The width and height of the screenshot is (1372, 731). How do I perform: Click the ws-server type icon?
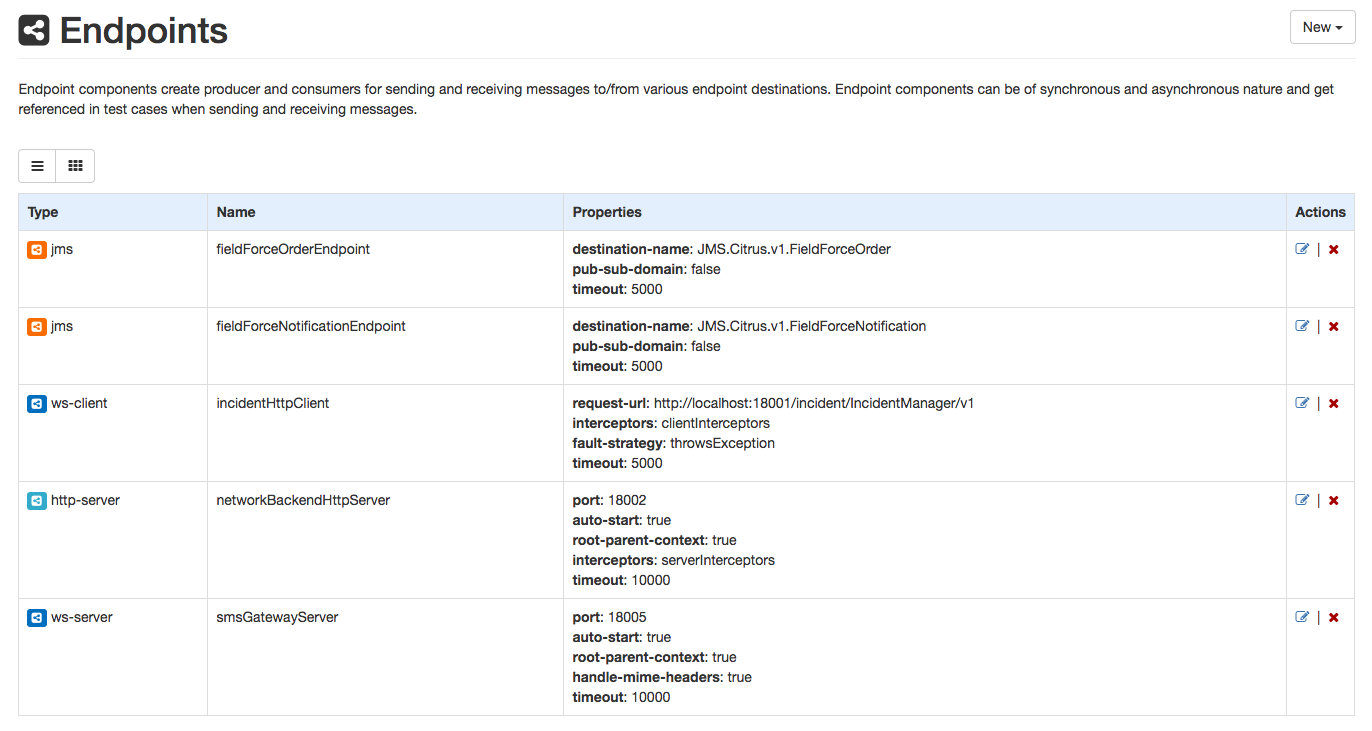click(36, 618)
